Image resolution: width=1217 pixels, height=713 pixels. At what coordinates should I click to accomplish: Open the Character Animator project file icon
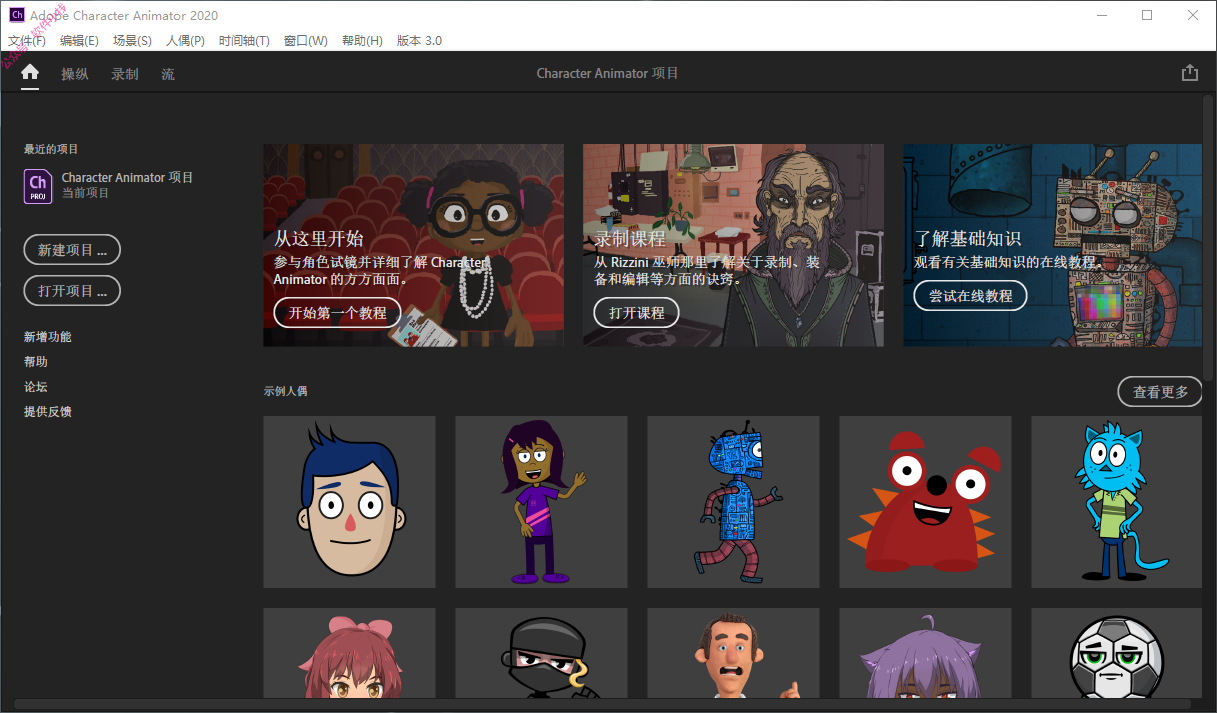(x=38, y=185)
